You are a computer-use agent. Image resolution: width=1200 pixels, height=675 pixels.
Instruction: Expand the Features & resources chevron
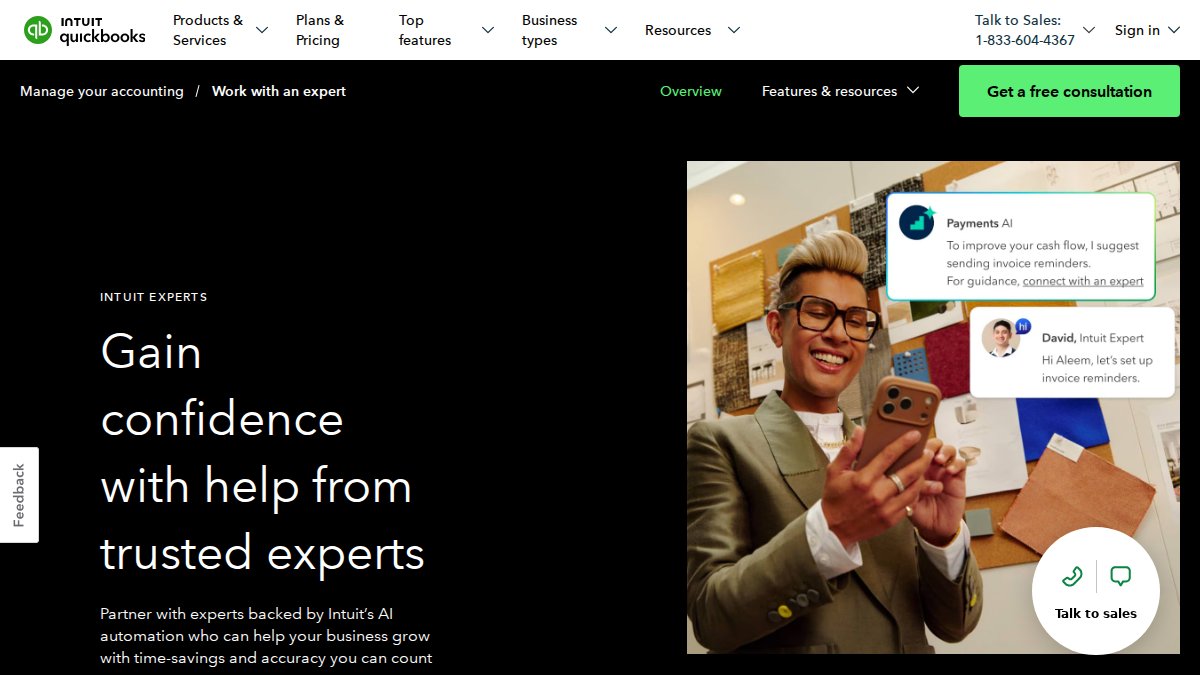(913, 90)
